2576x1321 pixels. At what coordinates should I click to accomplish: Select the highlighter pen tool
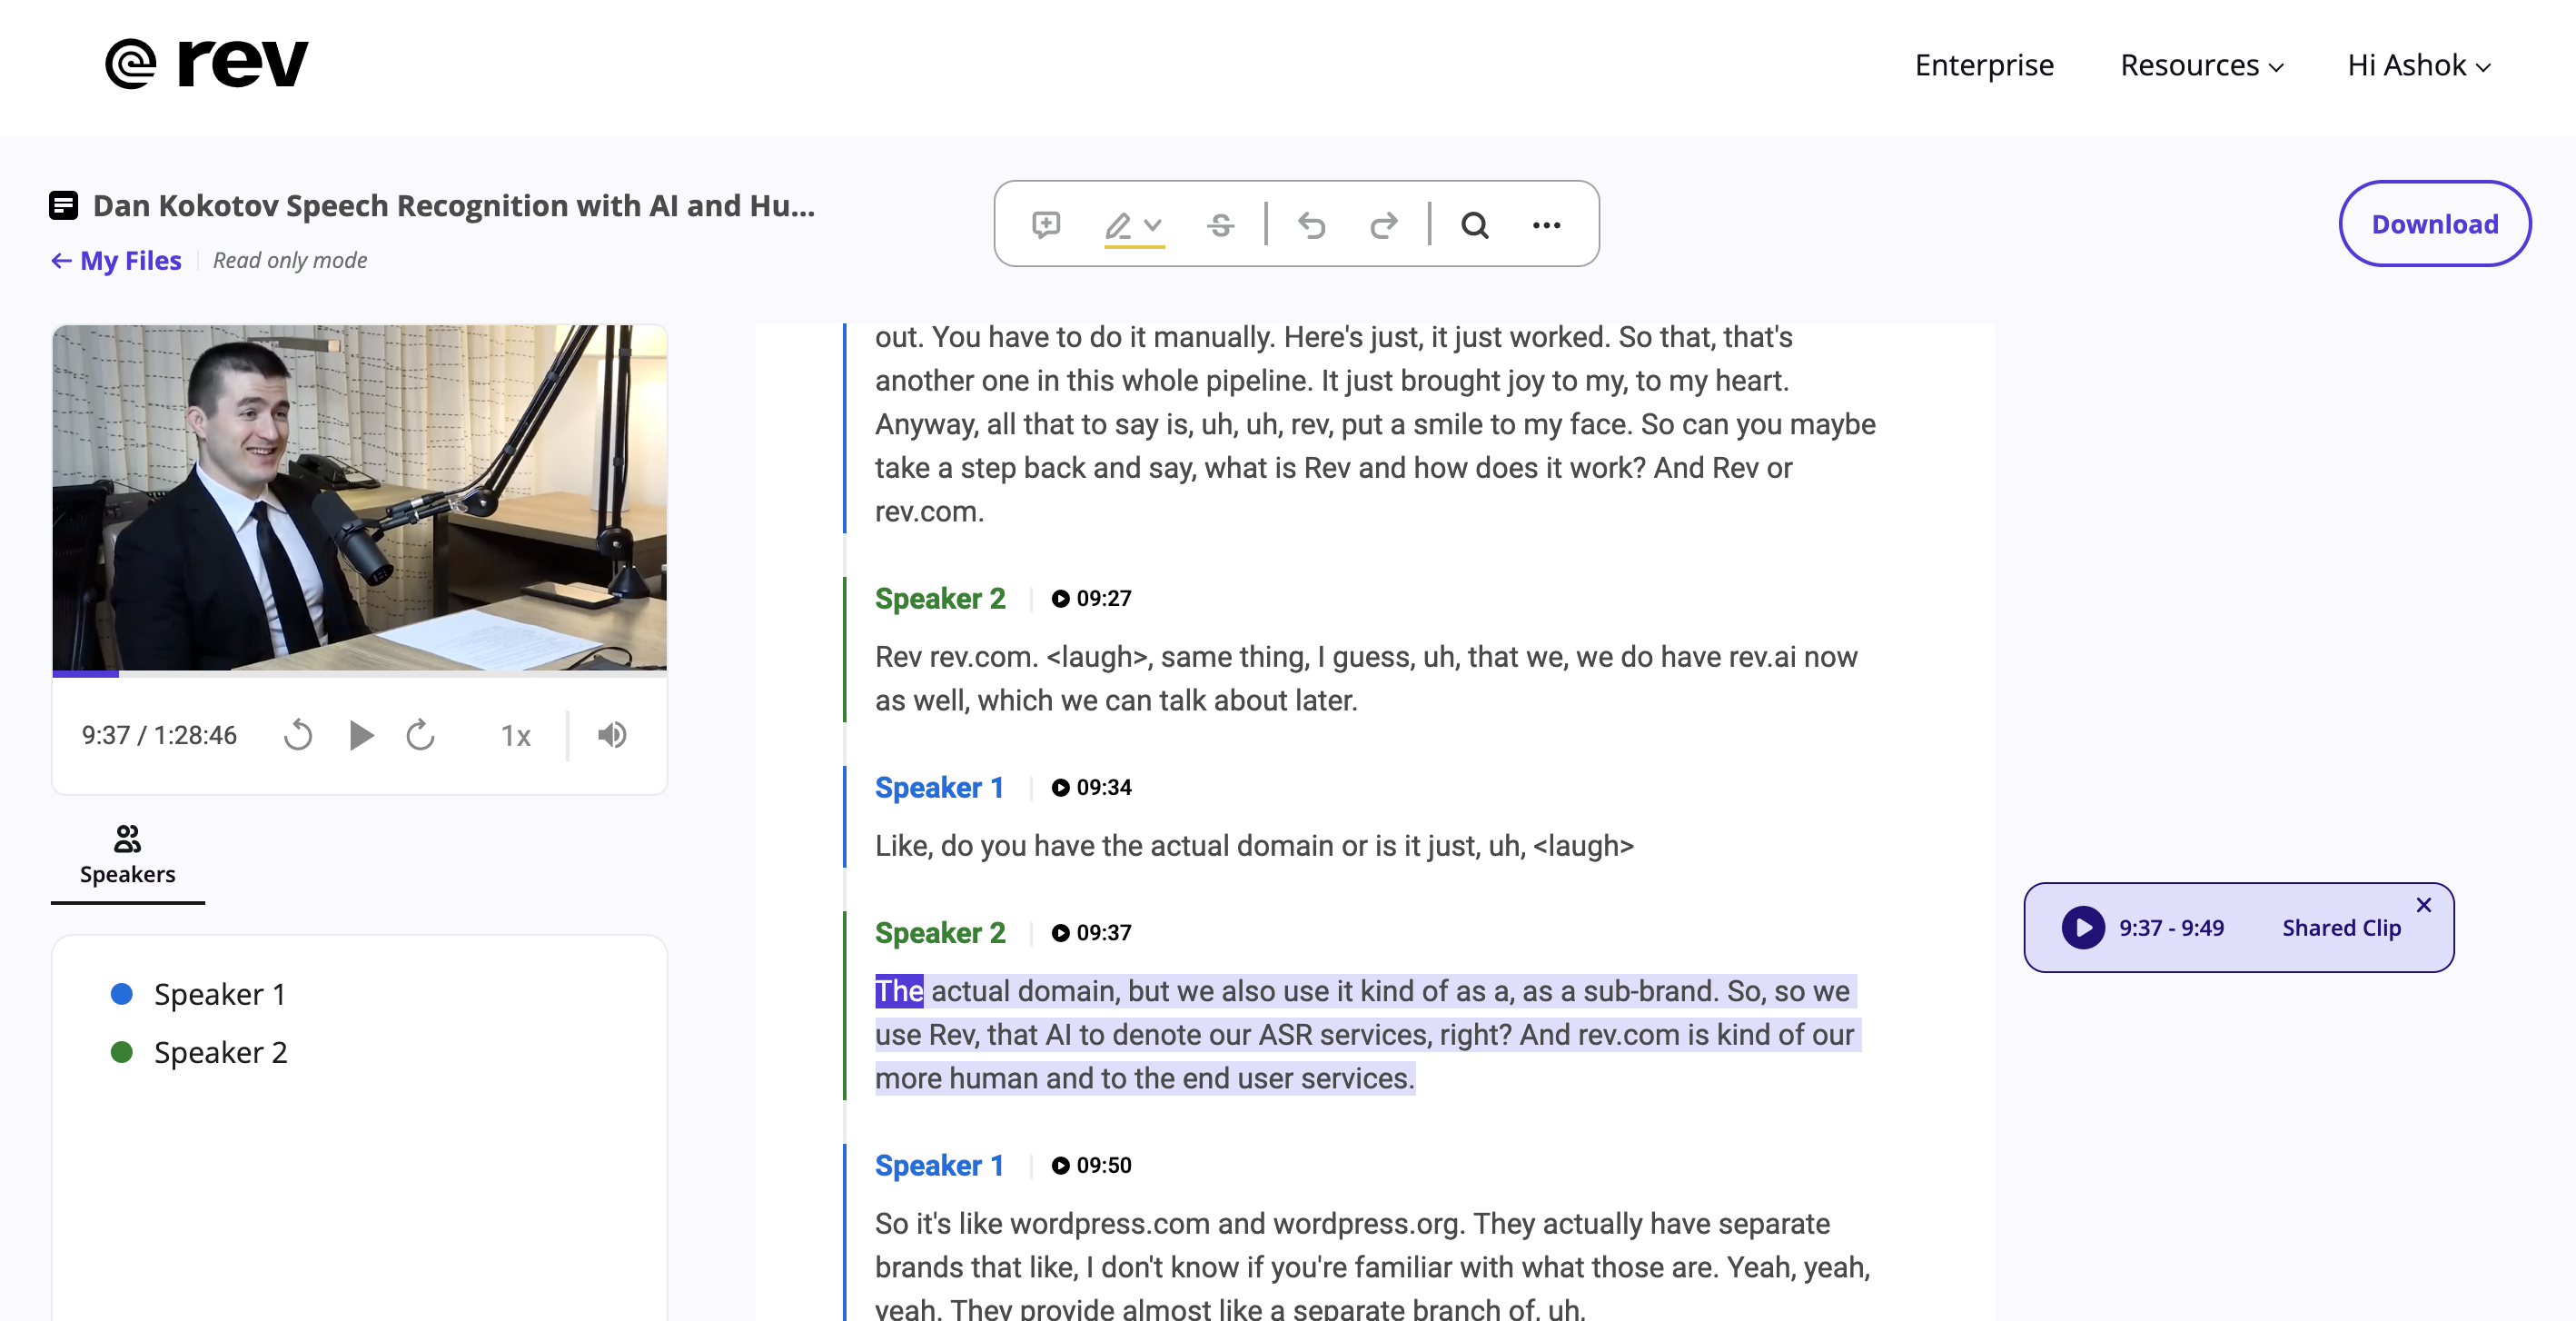click(x=1122, y=225)
